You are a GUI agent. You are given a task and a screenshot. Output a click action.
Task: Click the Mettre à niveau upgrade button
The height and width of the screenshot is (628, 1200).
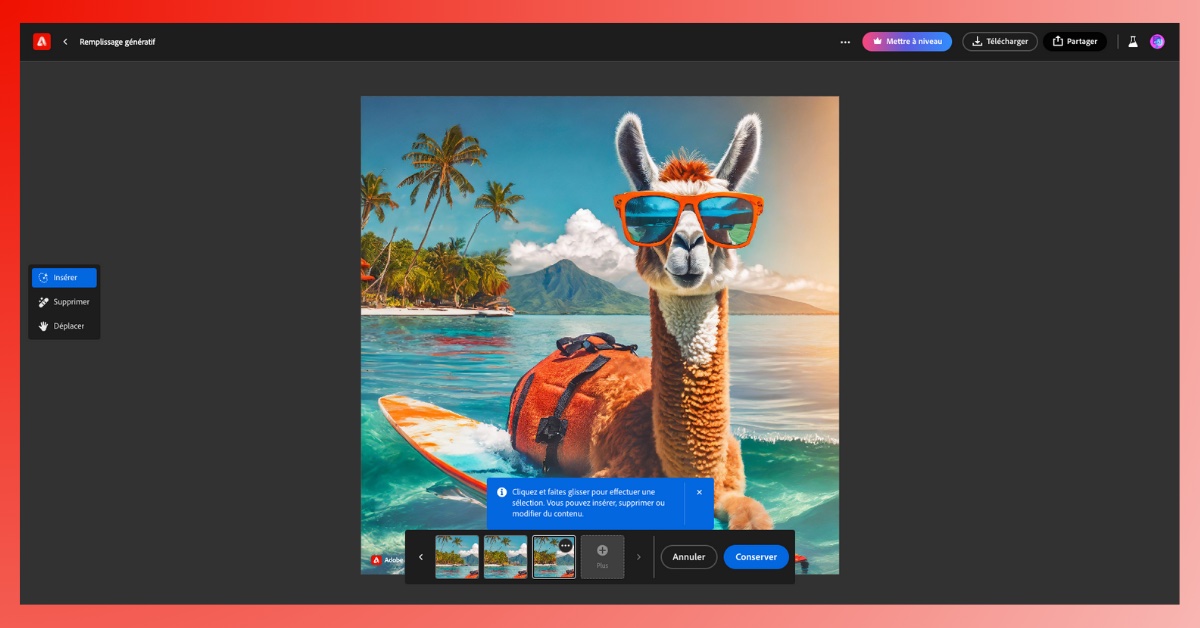coord(907,42)
